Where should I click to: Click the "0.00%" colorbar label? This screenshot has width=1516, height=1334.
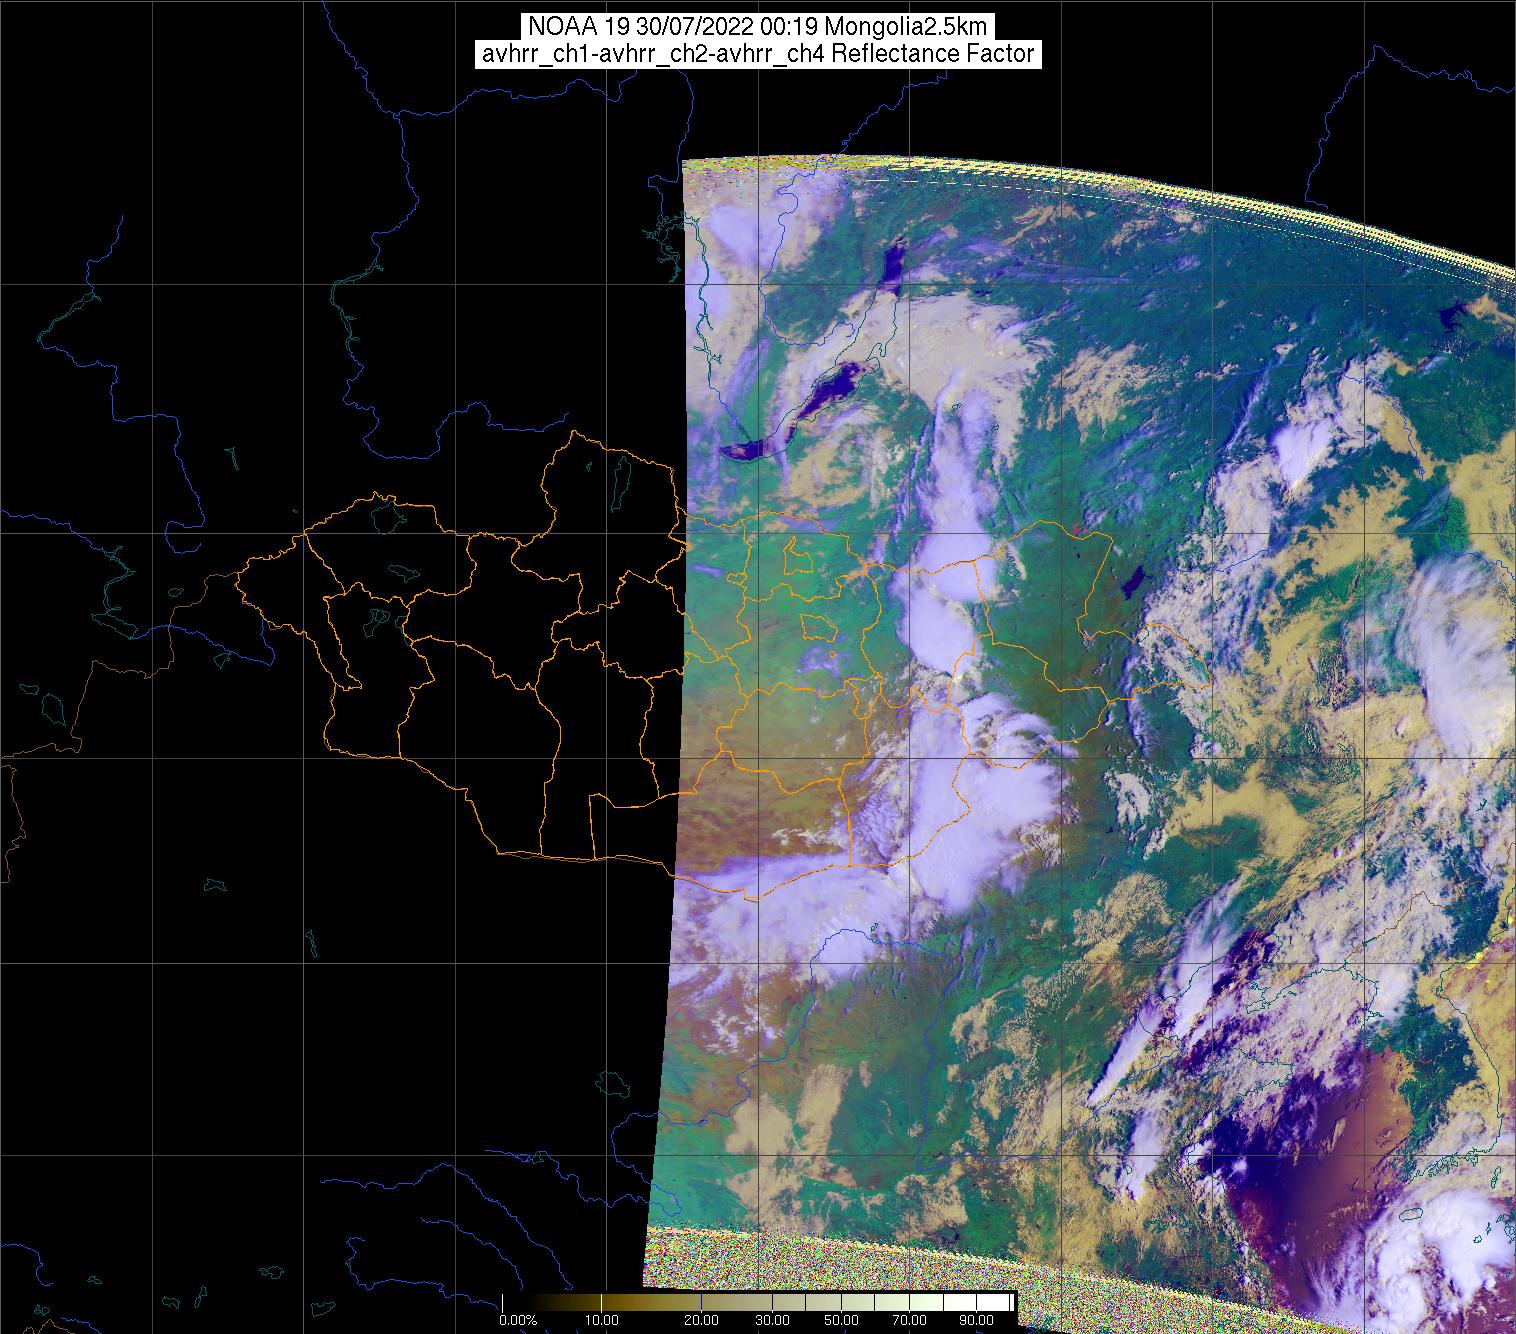pyautogui.click(x=518, y=1321)
